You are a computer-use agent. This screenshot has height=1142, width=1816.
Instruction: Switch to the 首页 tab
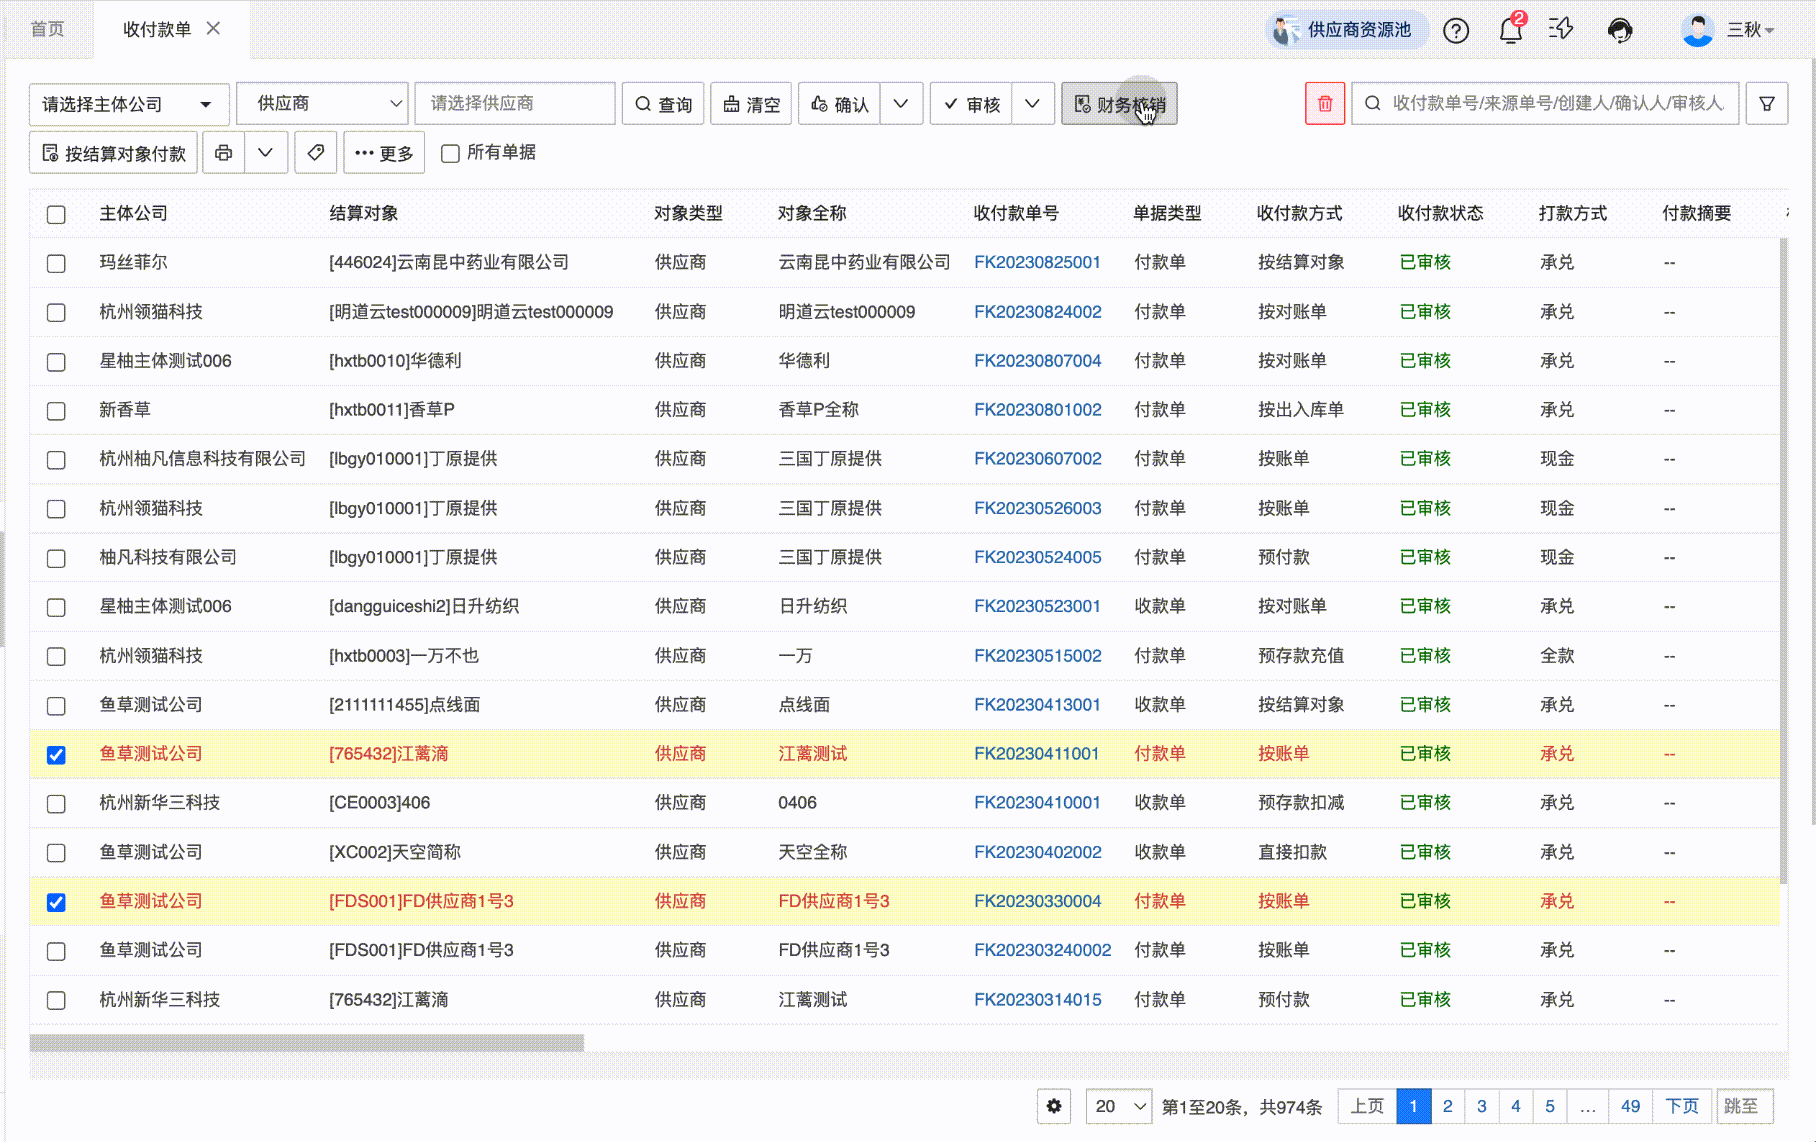[47, 29]
